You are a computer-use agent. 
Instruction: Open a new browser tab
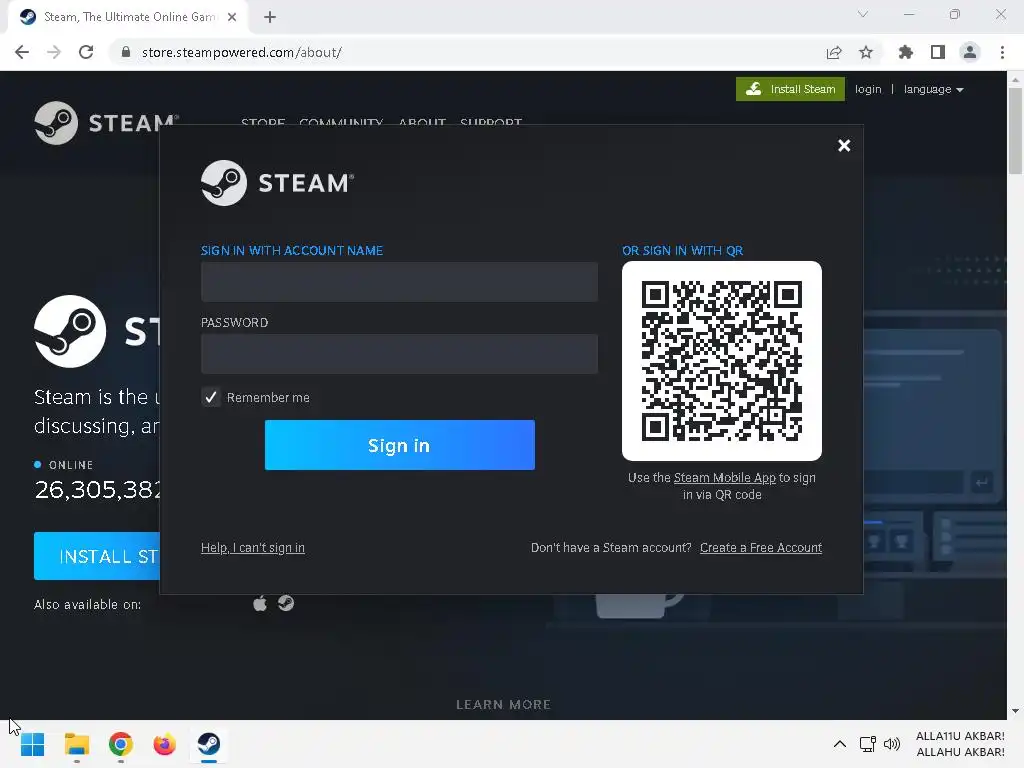[x=270, y=17]
